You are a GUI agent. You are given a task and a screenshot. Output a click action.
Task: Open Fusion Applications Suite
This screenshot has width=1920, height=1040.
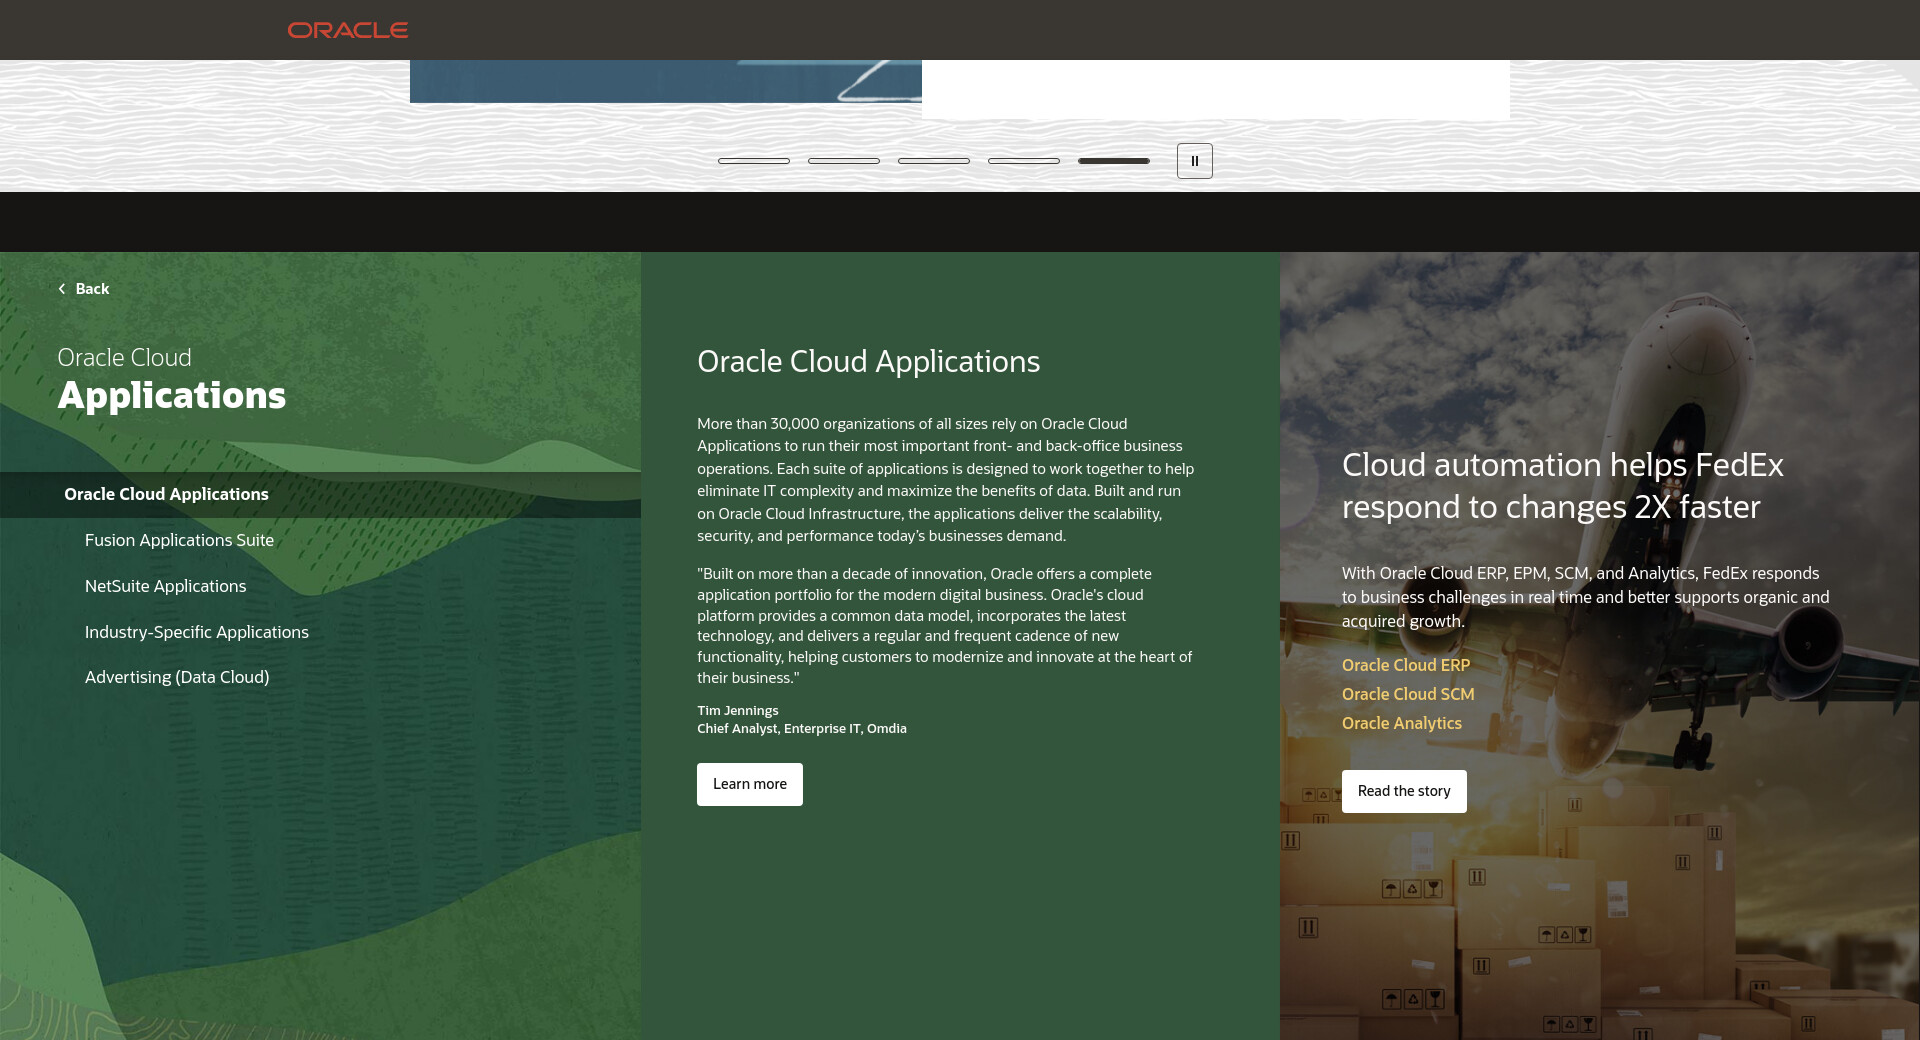click(179, 540)
